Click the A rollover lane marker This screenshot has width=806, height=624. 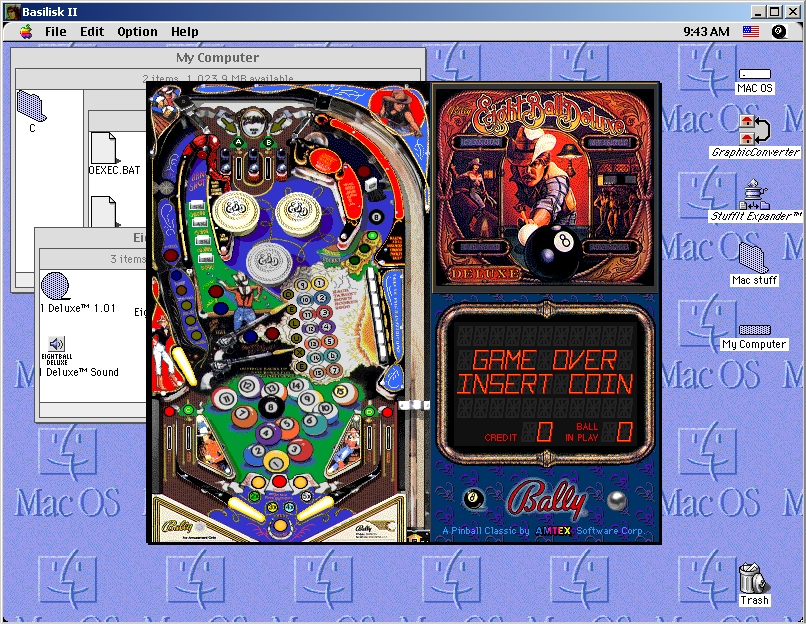pyautogui.click(x=238, y=142)
